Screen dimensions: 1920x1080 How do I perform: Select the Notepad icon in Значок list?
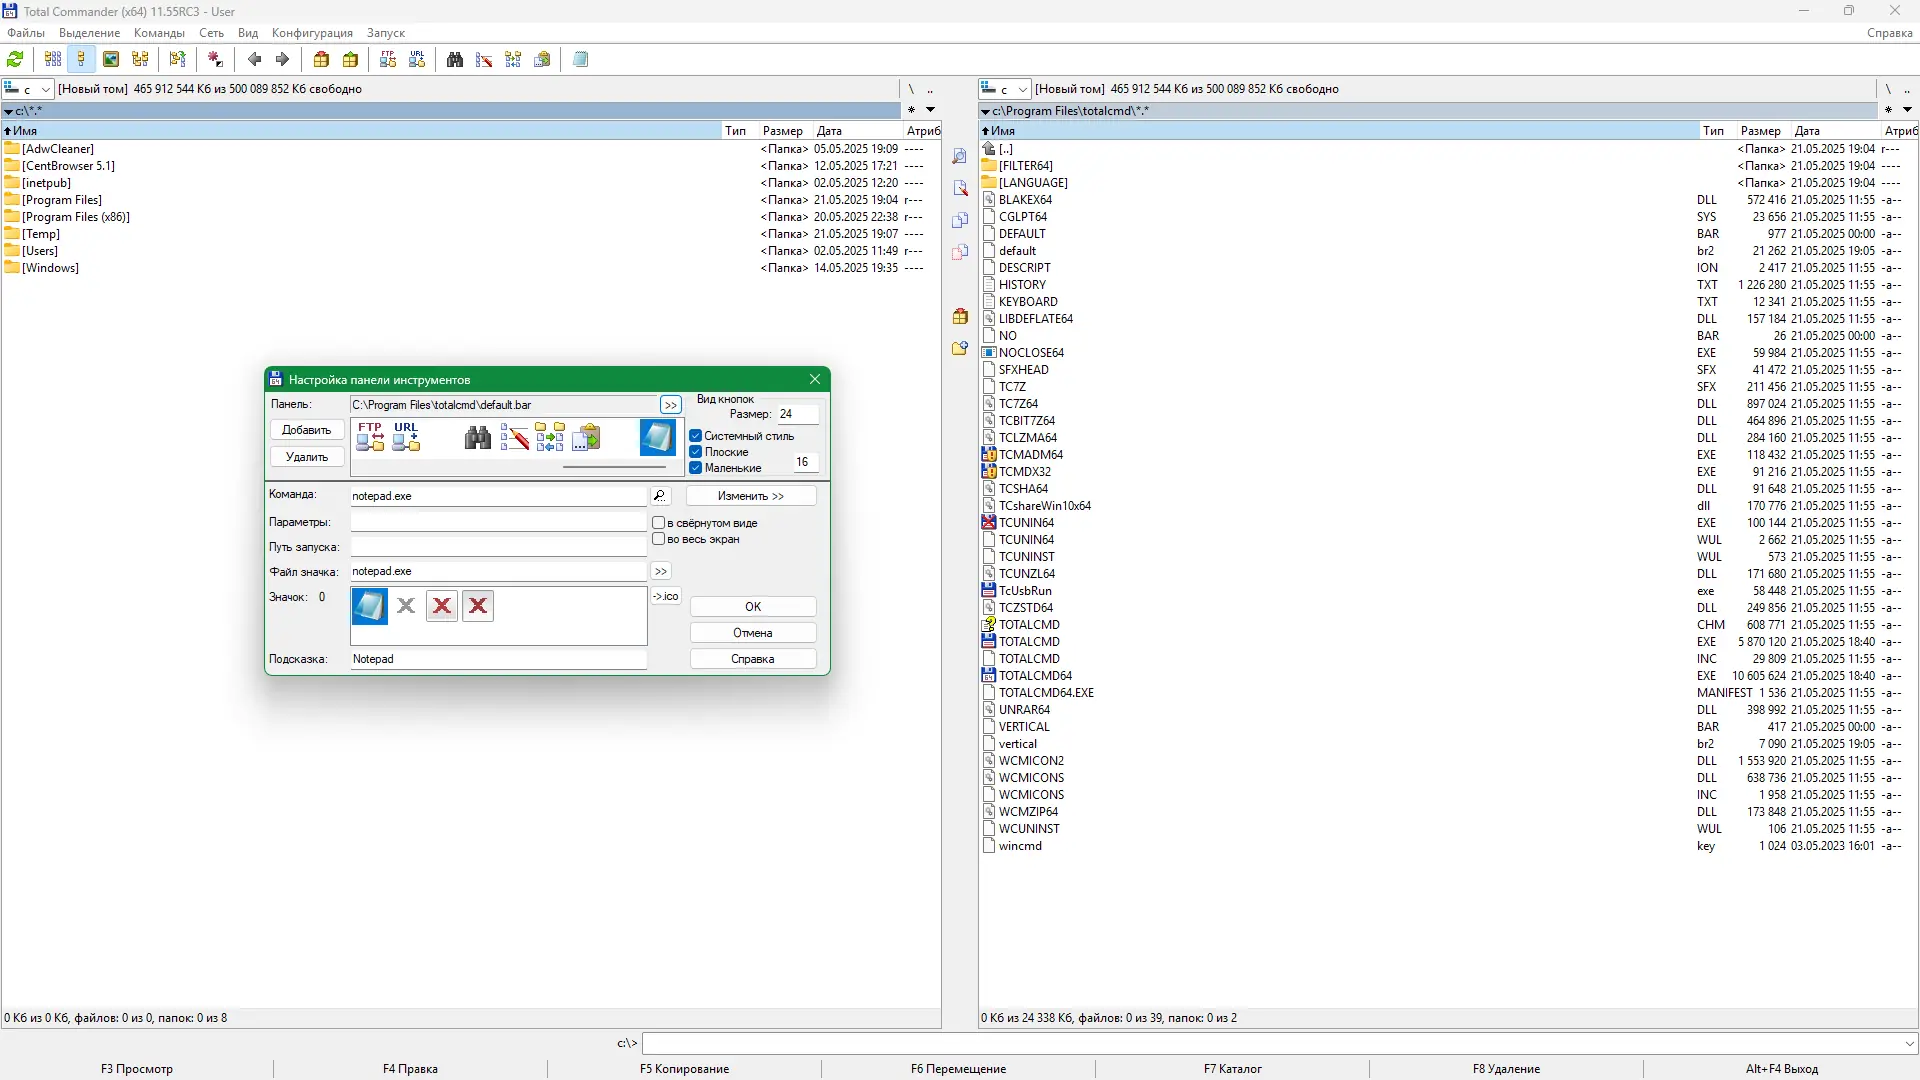tap(369, 606)
